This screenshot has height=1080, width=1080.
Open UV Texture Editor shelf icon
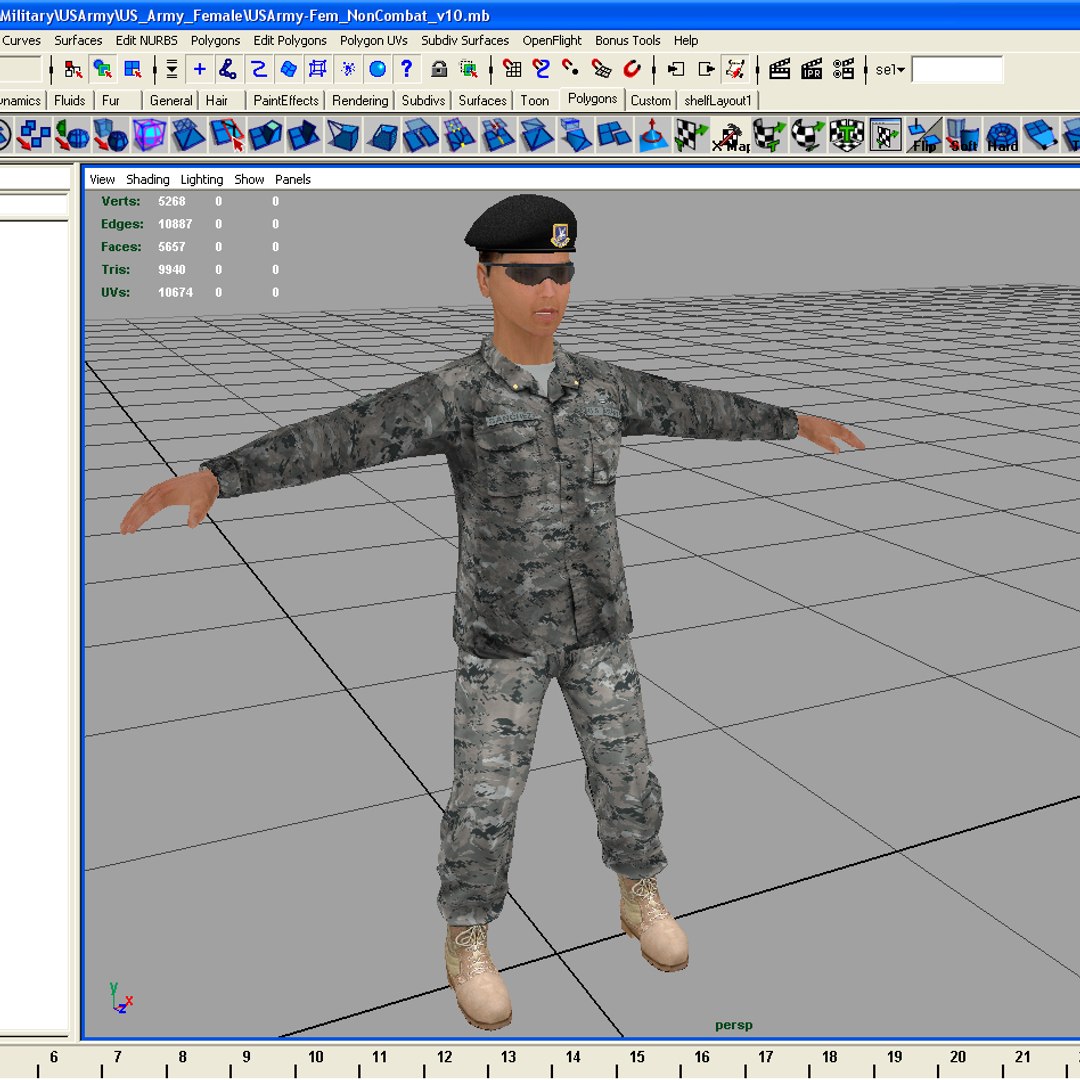pos(885,134)
